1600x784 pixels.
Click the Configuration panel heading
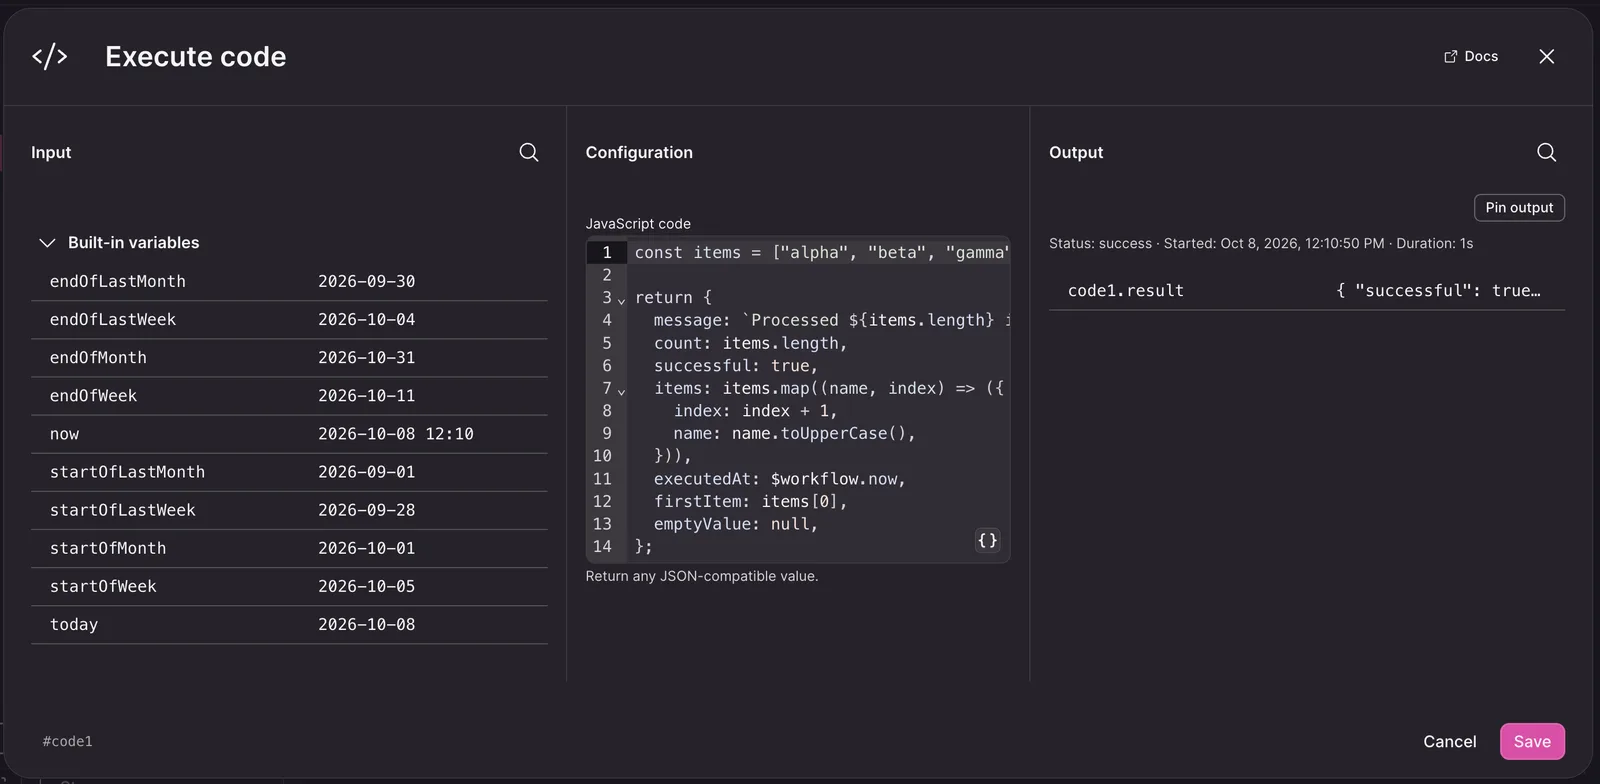click(x=639, y=152)
